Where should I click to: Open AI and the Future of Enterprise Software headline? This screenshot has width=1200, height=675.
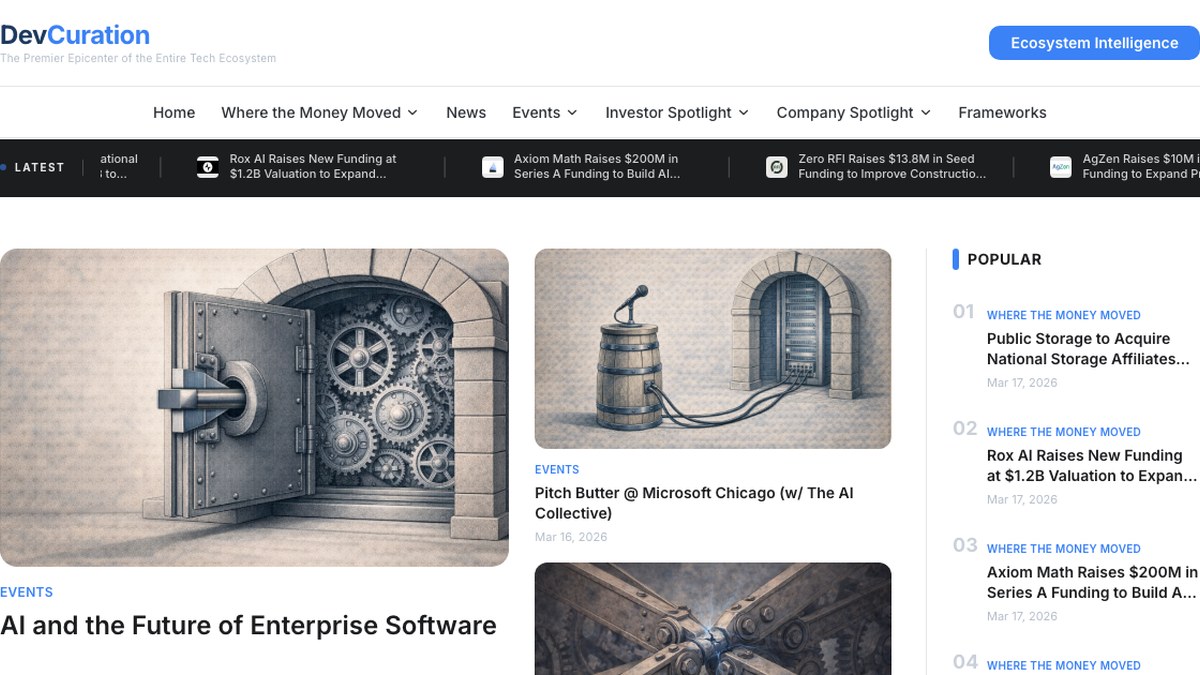tap(248, 626)
